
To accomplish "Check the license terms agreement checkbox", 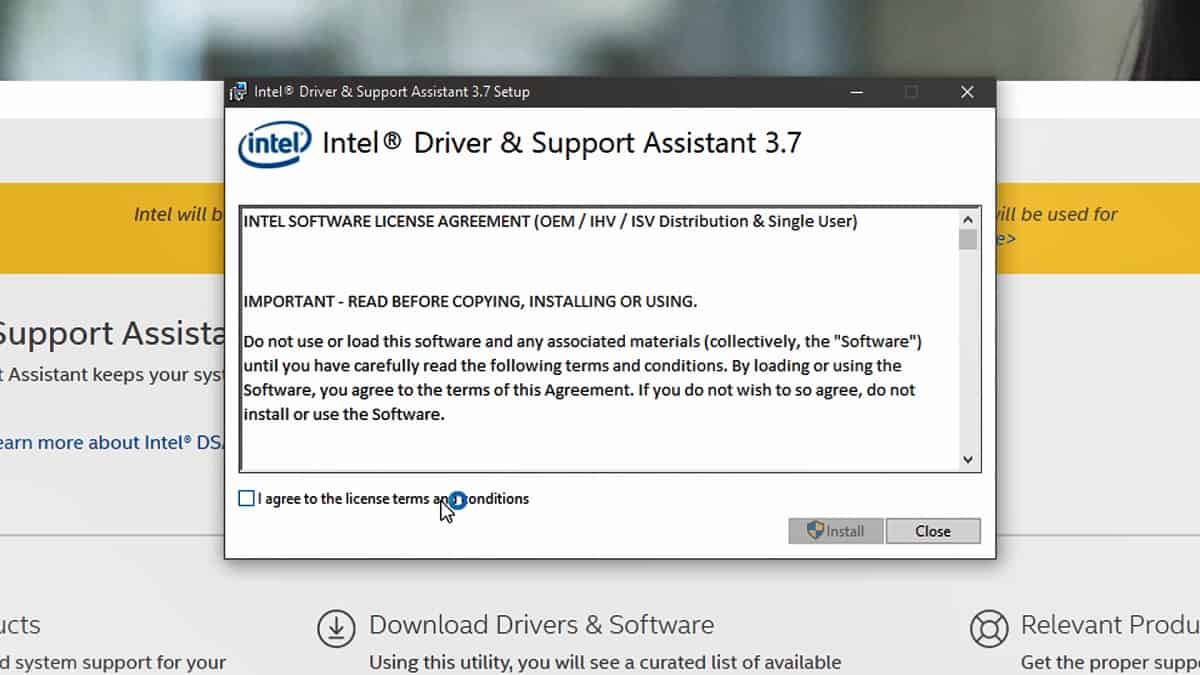I will [x=247, y=498].
